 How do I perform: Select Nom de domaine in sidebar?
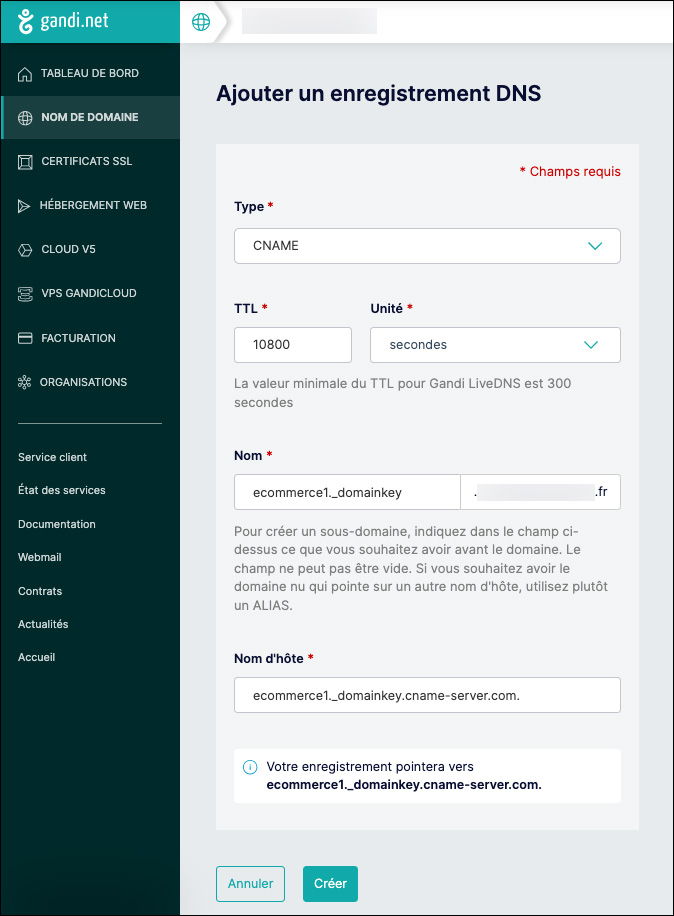coord(90,117)
